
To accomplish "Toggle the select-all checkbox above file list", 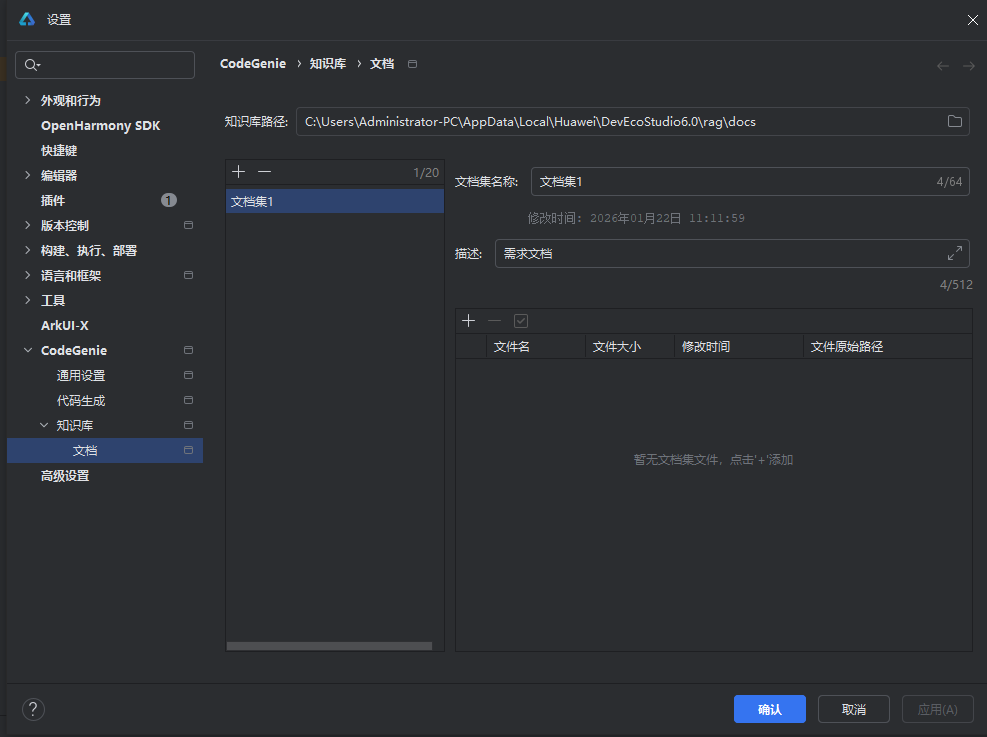I will coord(521,320).
